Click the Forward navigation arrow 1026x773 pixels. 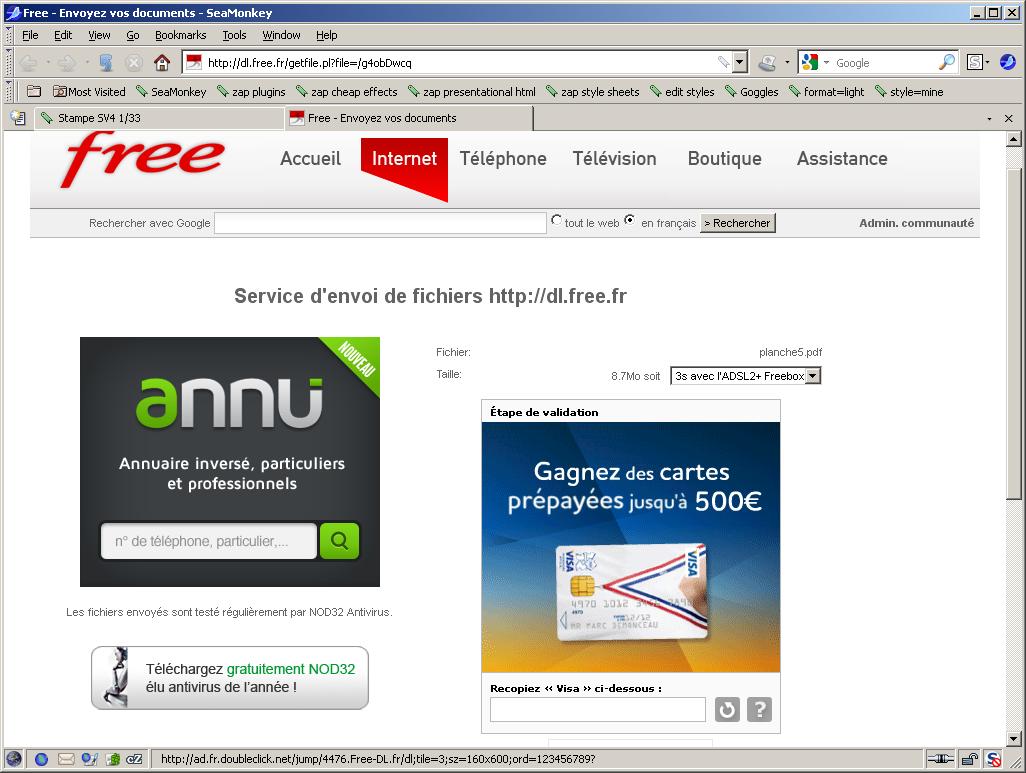pyautogui.click(x=66, y=63)
